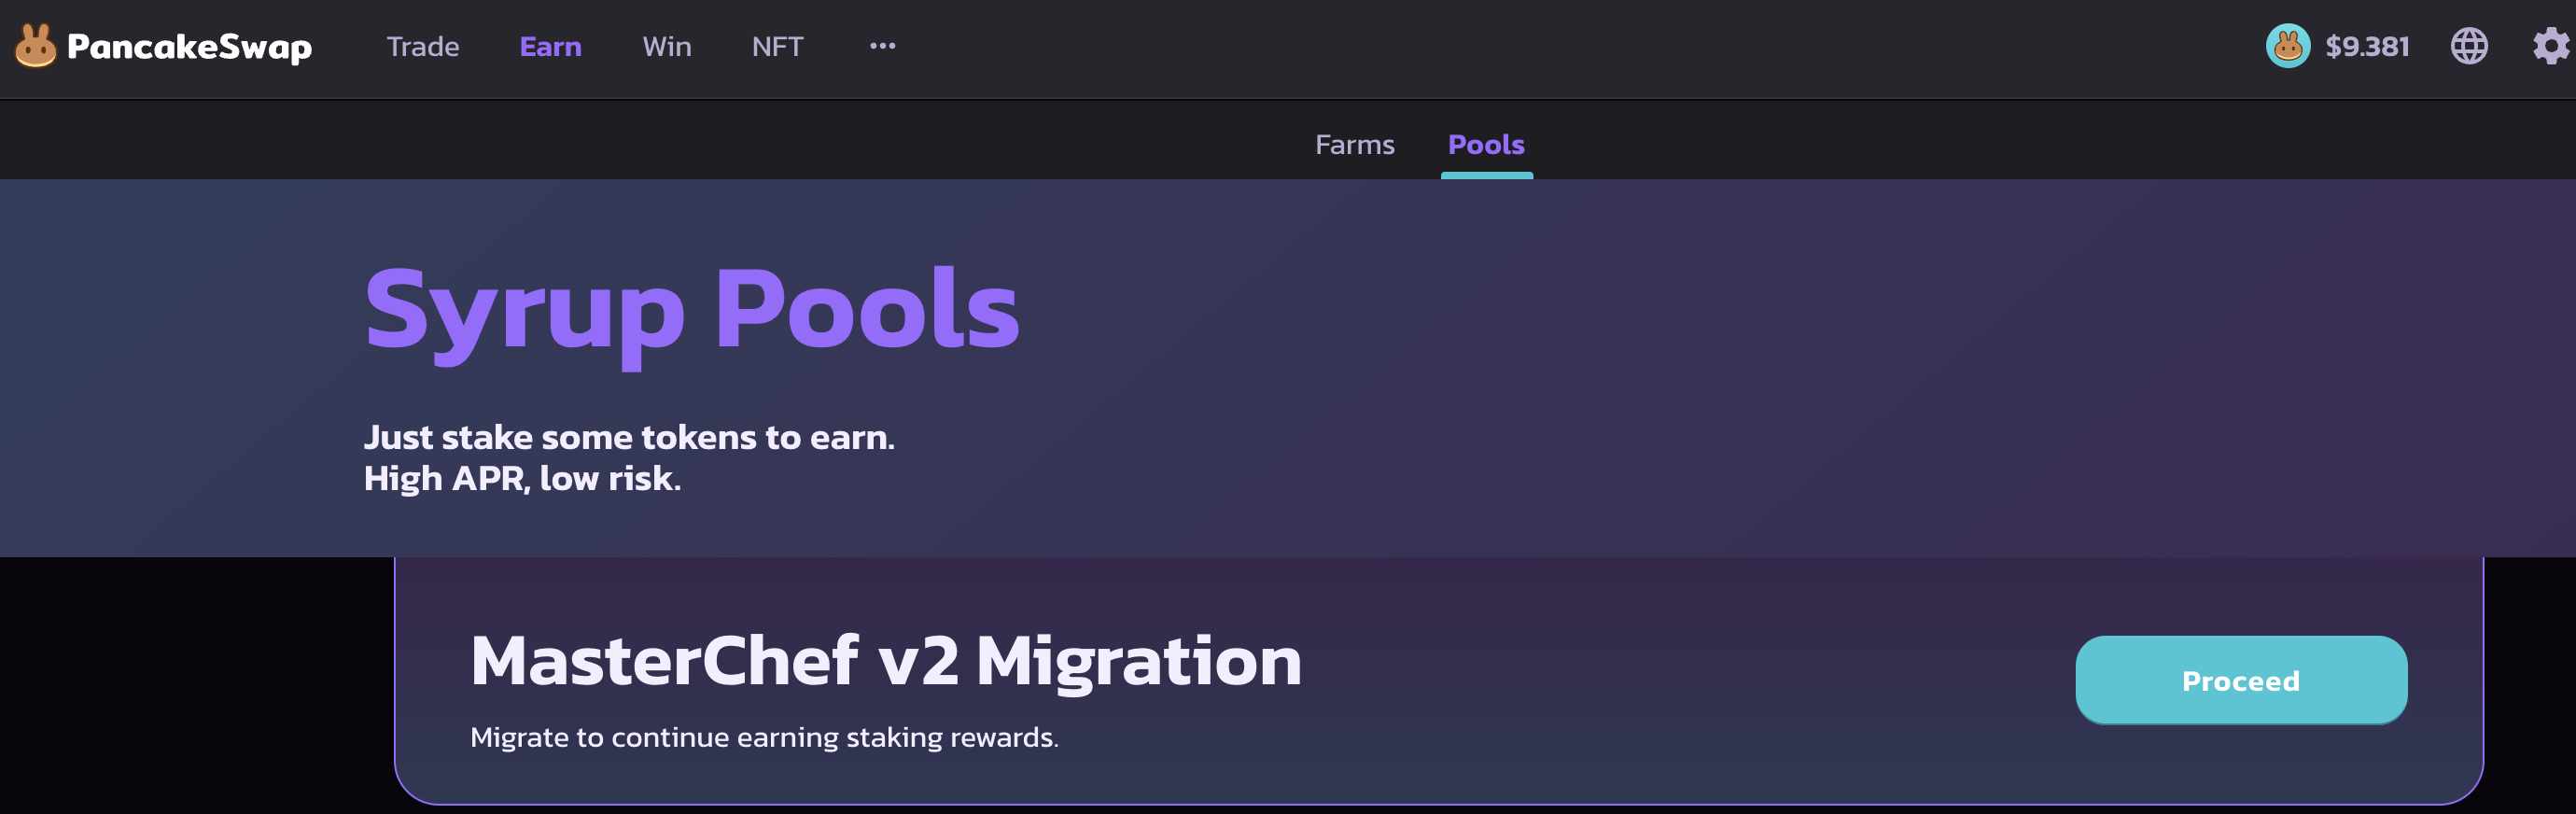Image resolution: width=2576 pixels, height=814 pixels.
Task: Open the settings gear icon
Action: click(2551, 46)
